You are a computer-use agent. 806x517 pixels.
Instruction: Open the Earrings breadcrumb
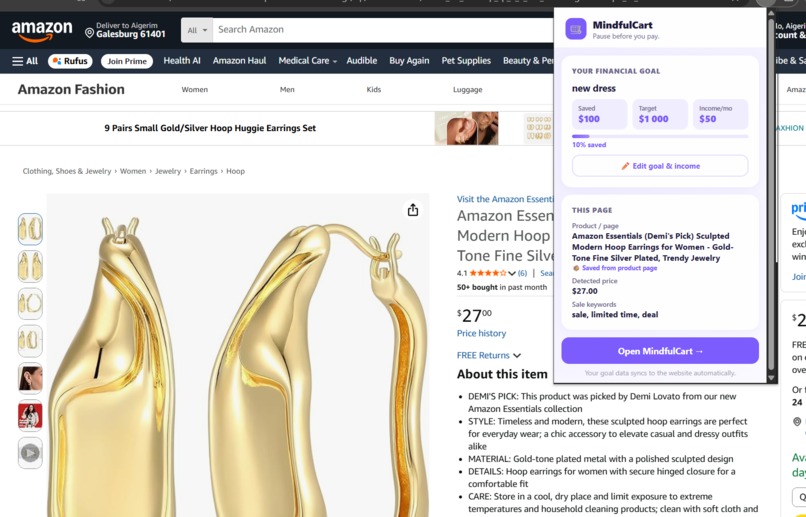[204, 171]
